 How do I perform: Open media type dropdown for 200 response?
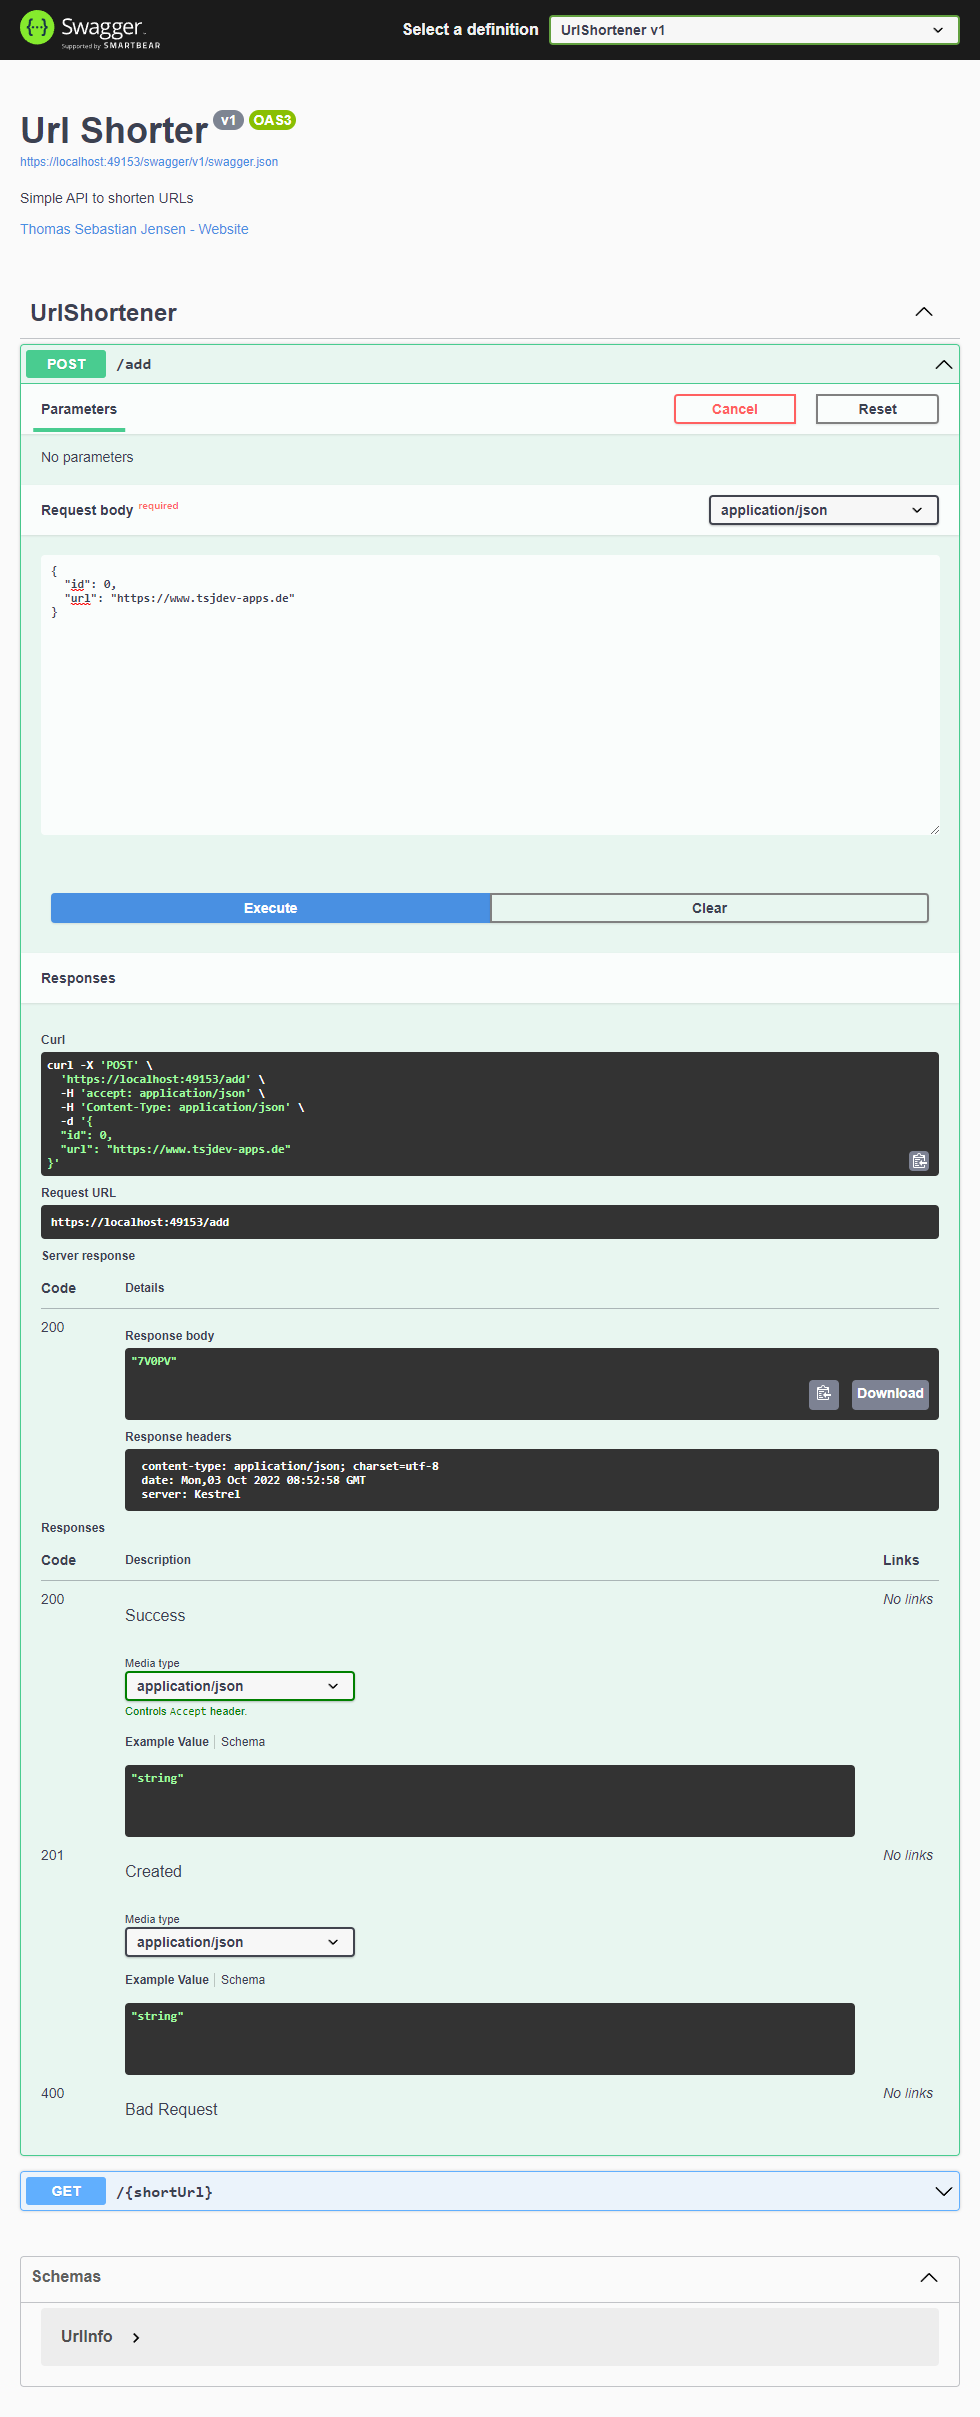[239, 1686]
